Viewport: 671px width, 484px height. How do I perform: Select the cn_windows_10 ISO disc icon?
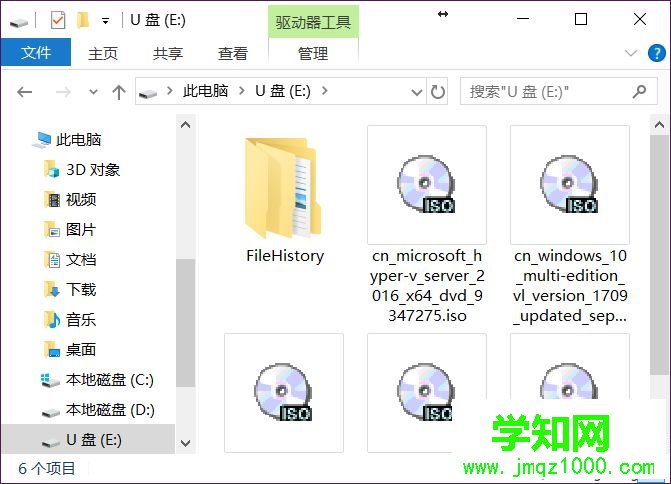[x=569, y=184]
